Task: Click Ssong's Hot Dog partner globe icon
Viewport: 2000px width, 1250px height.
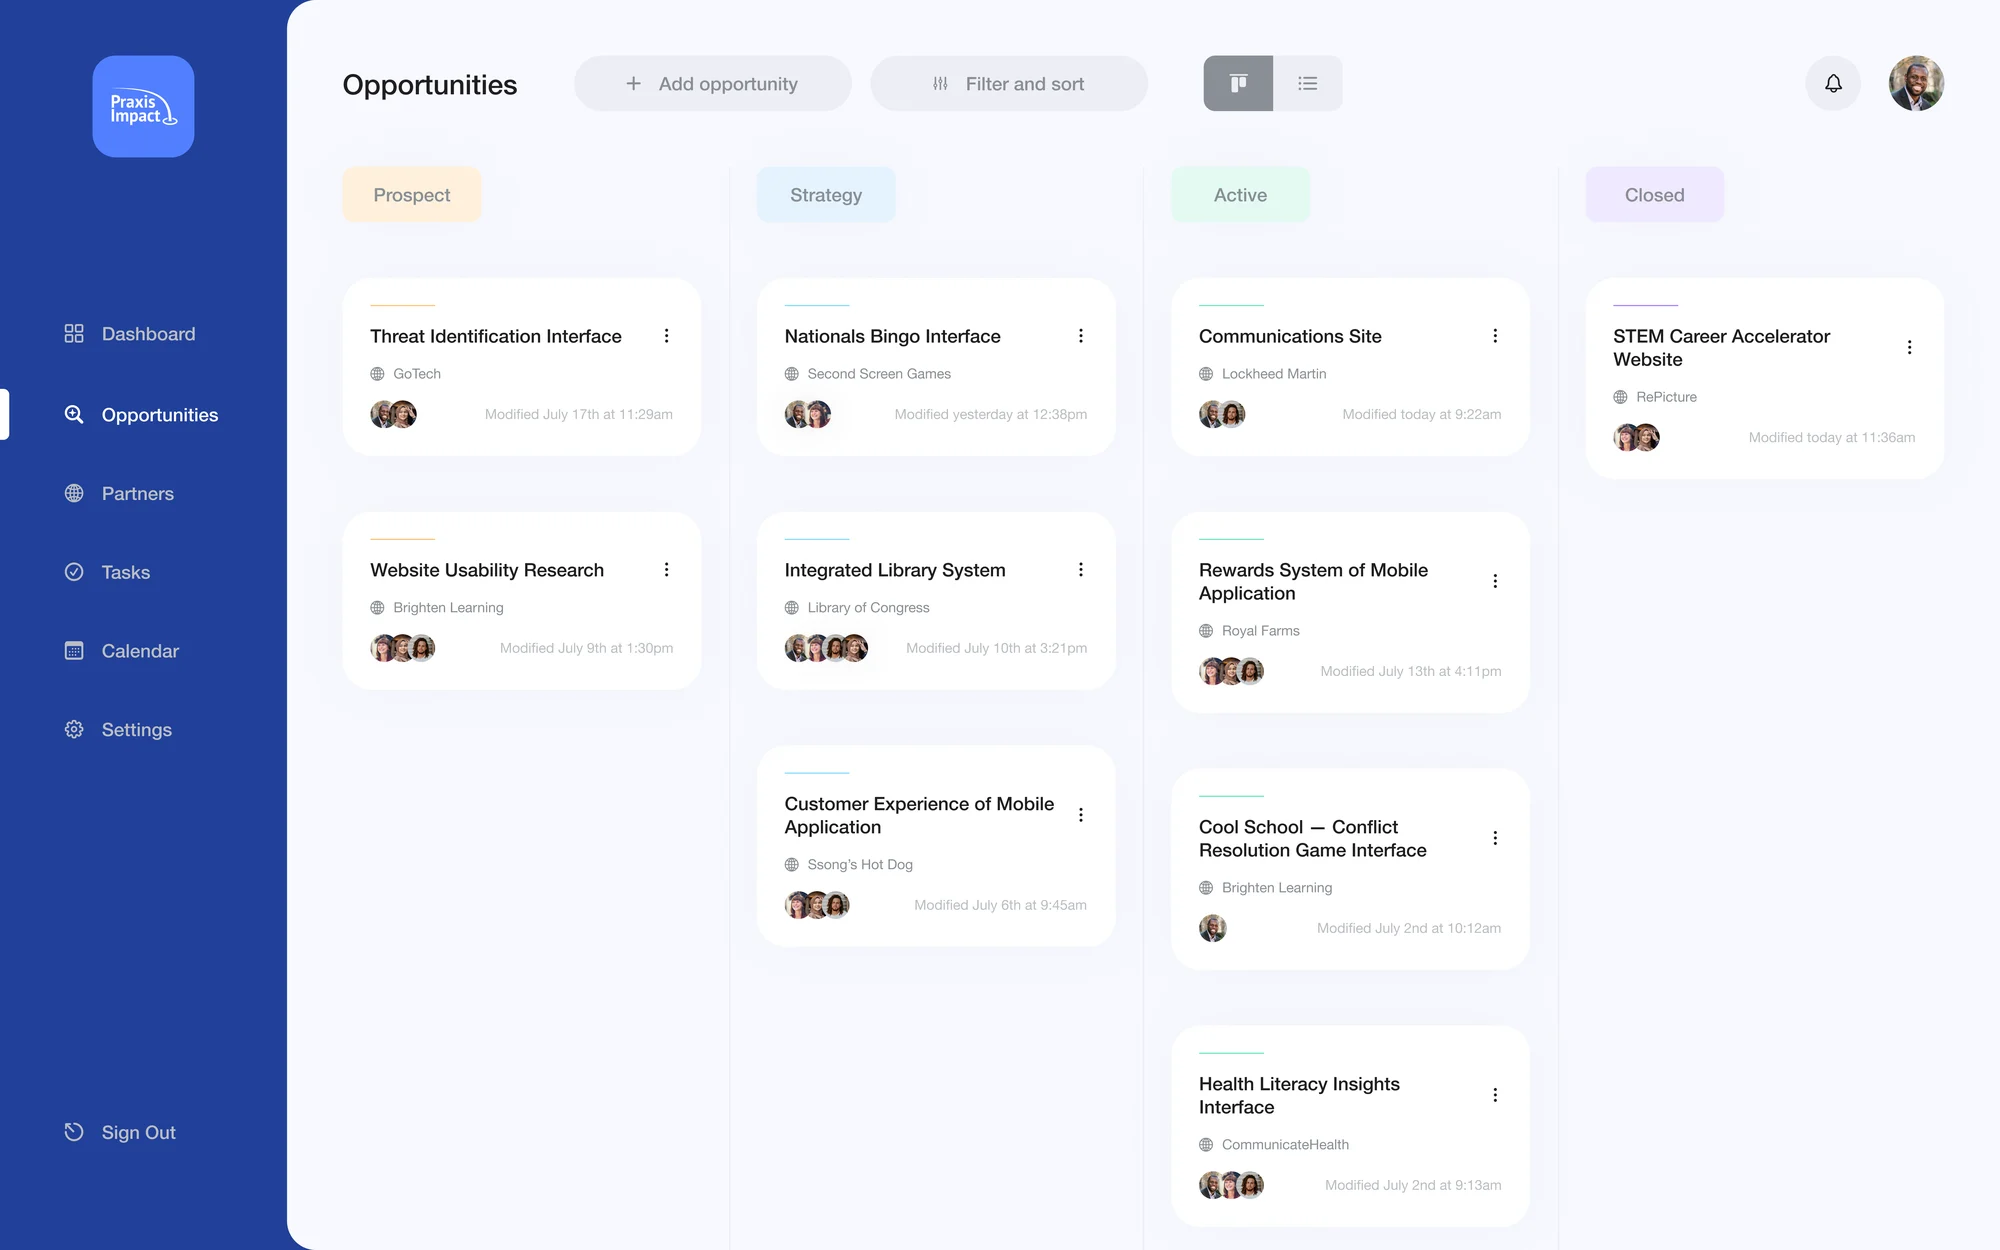Action: pyautogui.click(x=792, y=865)
